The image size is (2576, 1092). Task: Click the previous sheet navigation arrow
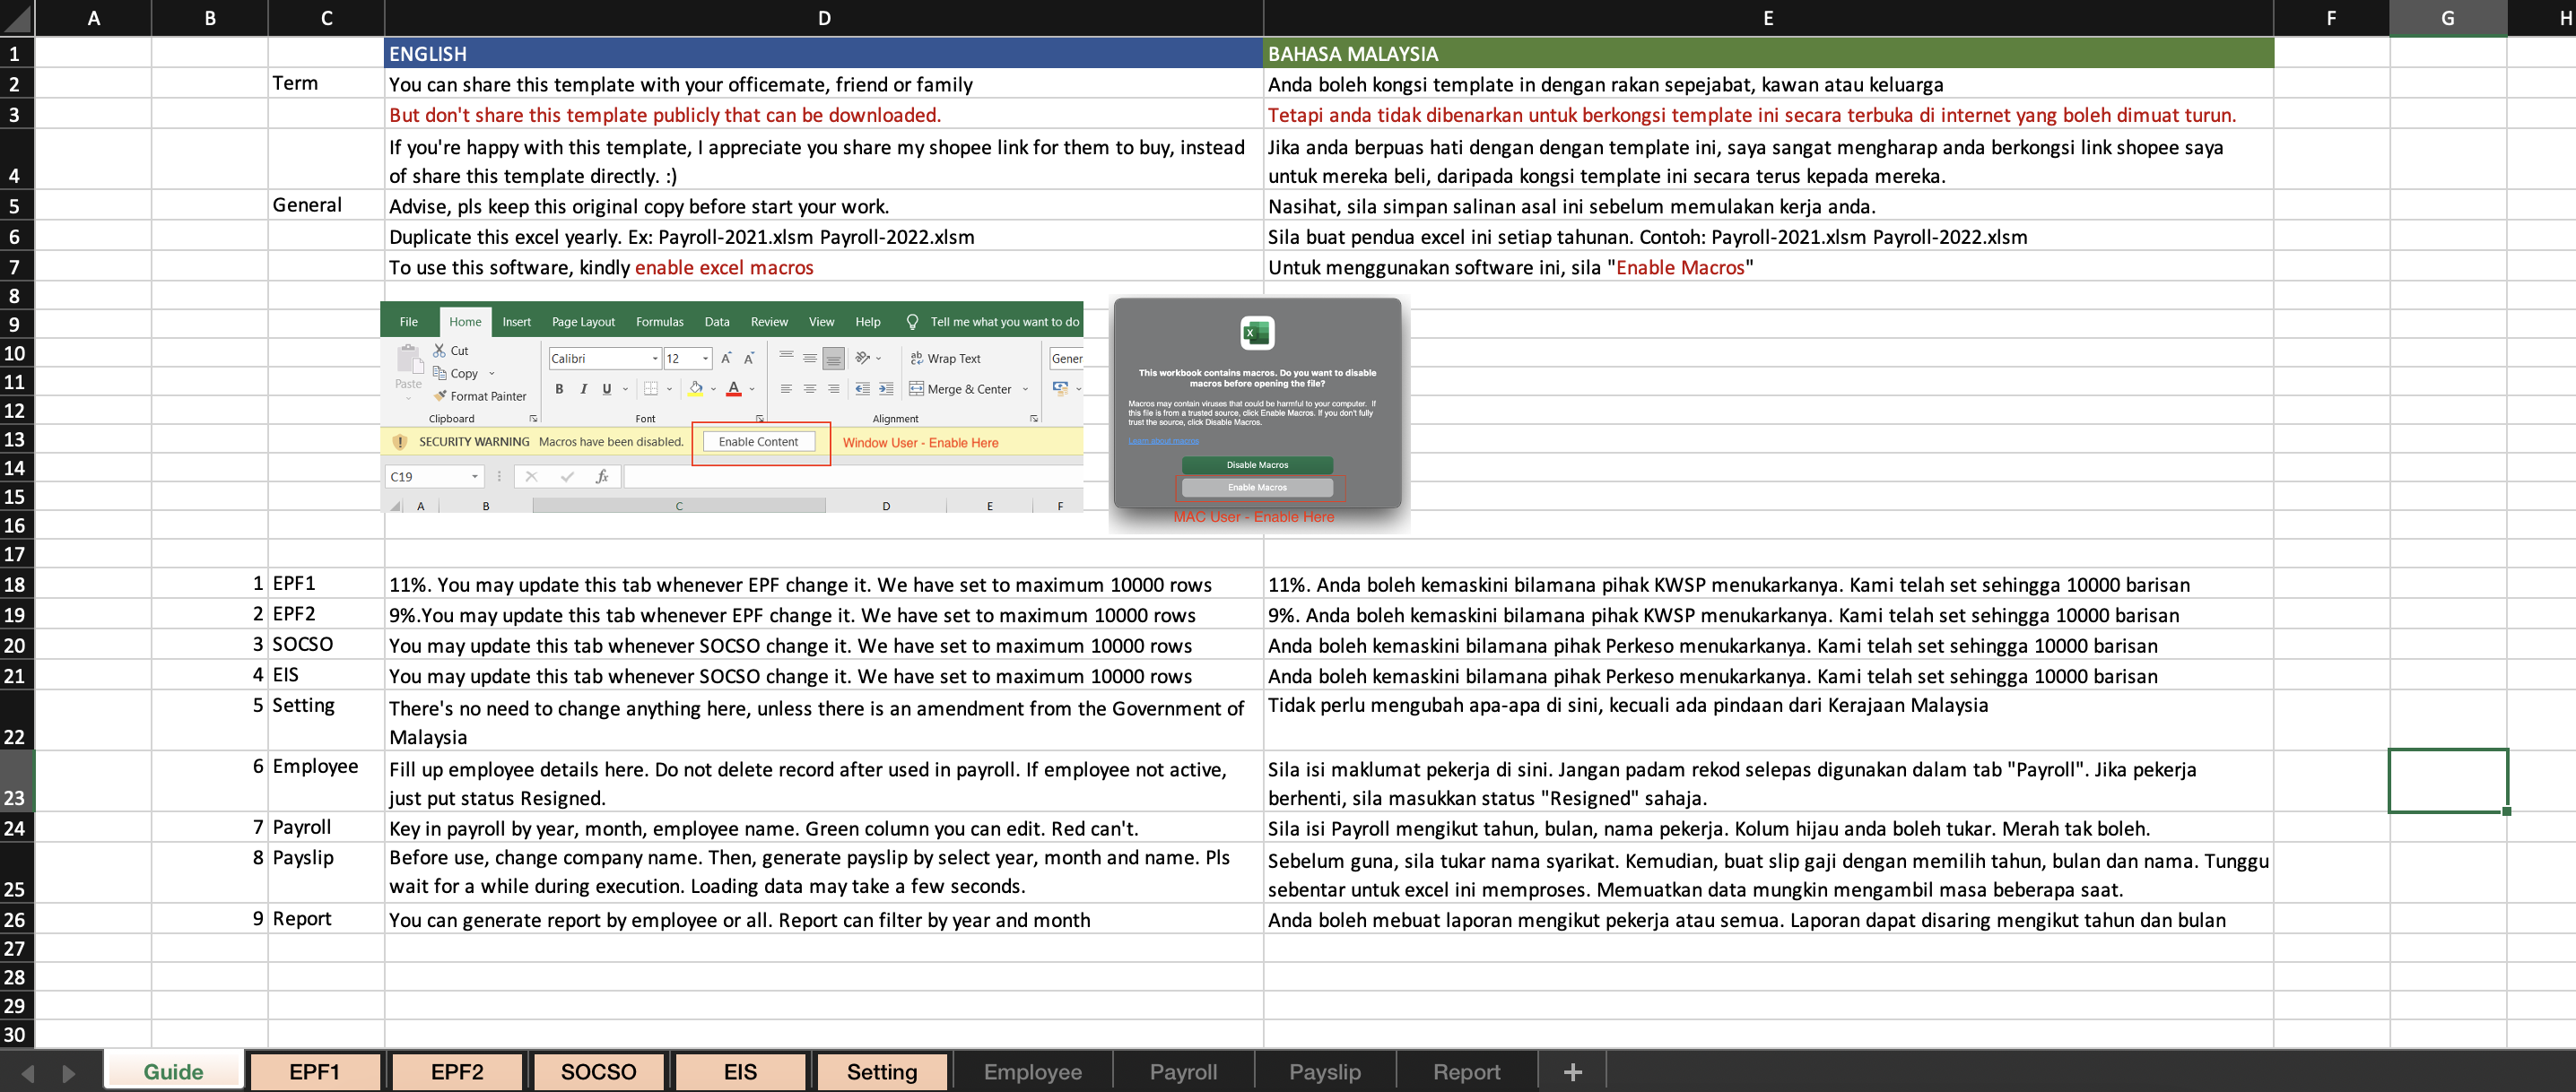28,1073
